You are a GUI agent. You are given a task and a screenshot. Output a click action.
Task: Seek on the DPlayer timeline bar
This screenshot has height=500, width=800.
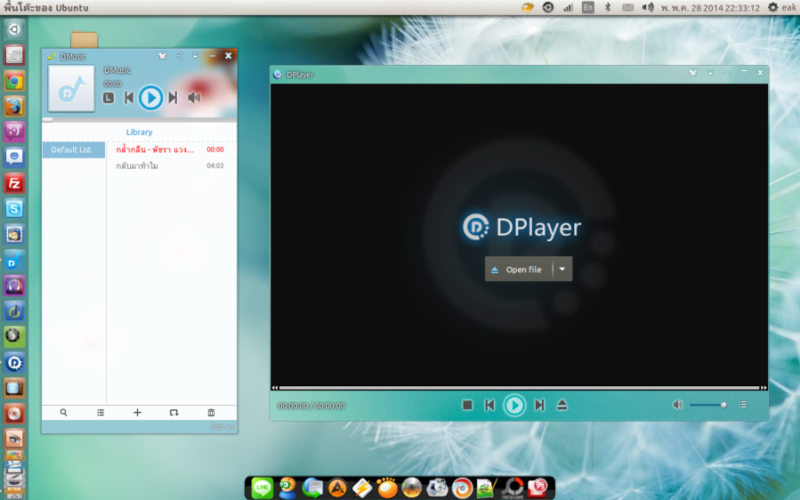tap(519, 388)
